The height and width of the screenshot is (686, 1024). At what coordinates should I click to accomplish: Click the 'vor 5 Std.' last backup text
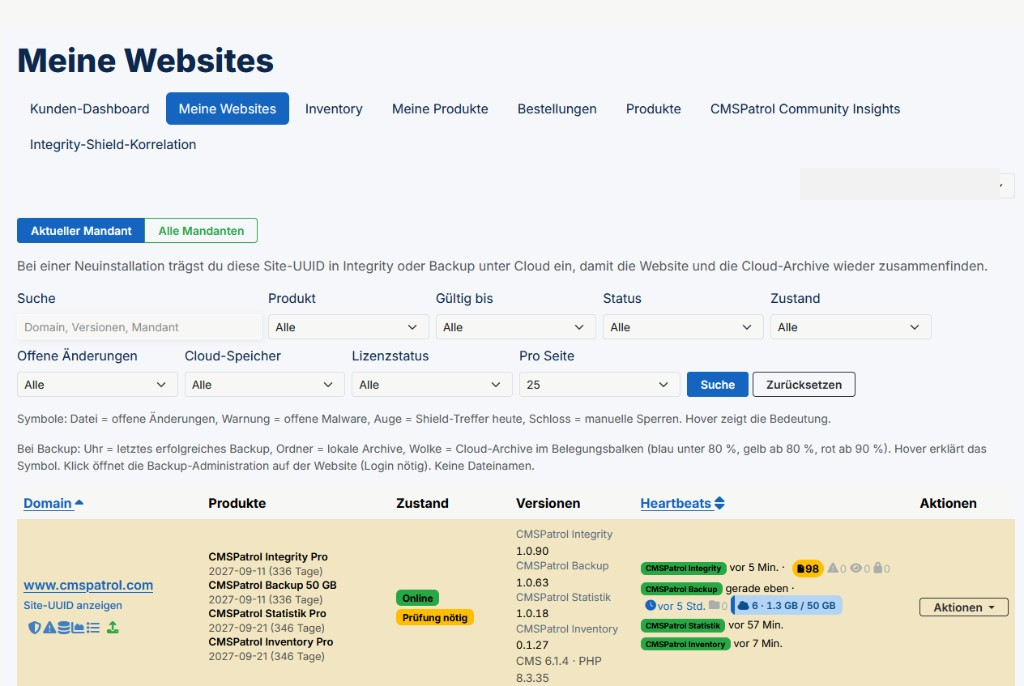(681, 606)
